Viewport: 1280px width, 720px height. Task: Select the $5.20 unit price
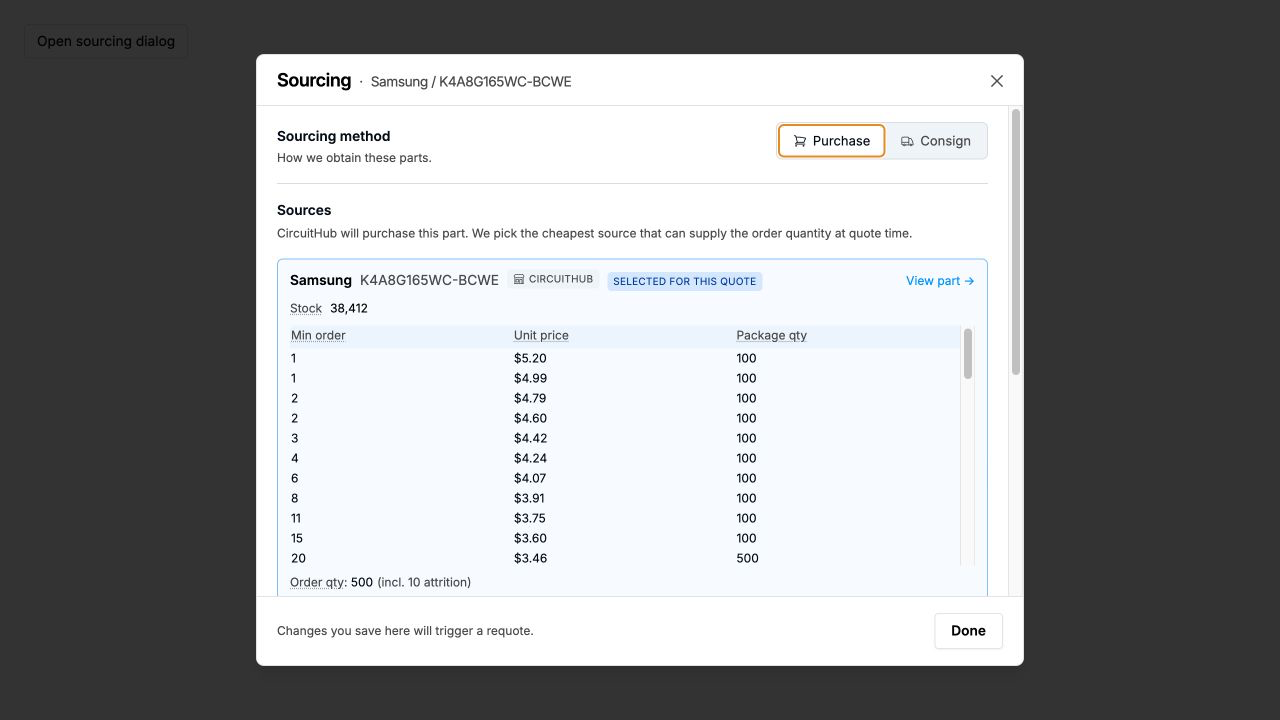[x=530, y=358]
